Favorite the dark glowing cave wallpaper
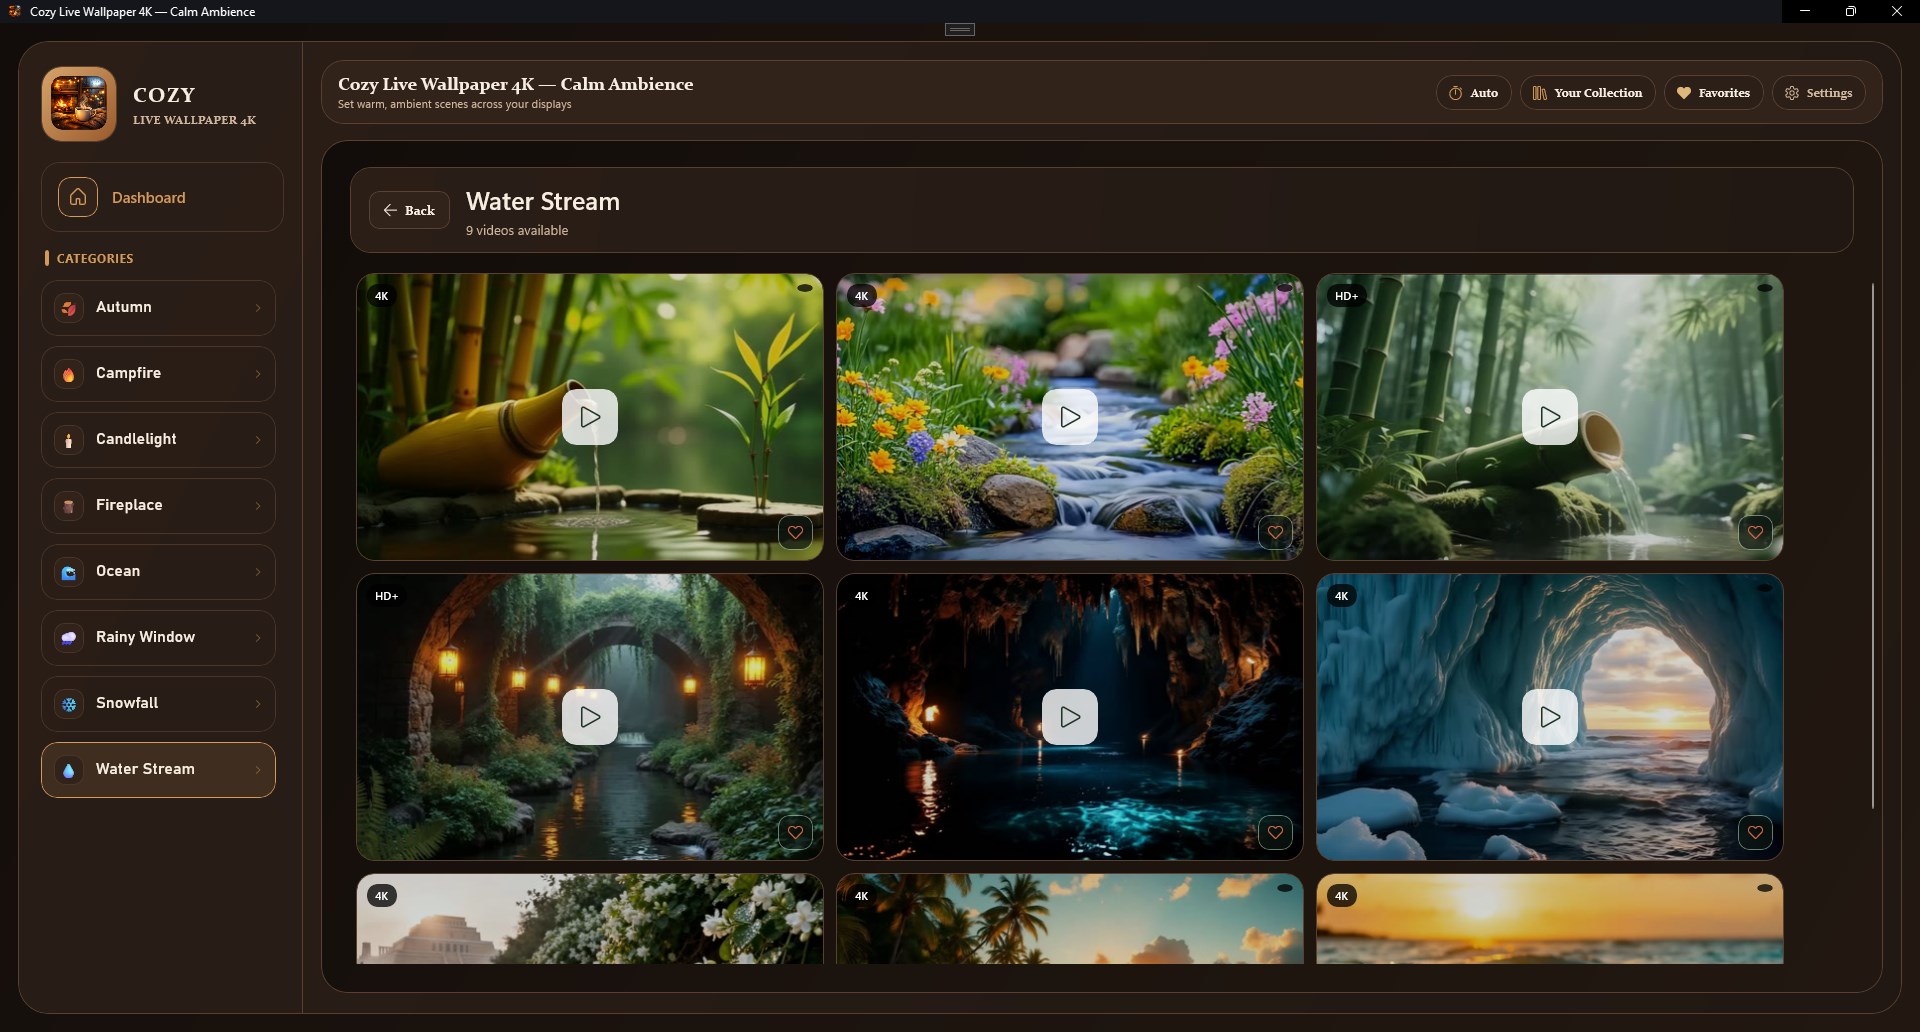Screen dimensions: 1920x1032 1275,832
